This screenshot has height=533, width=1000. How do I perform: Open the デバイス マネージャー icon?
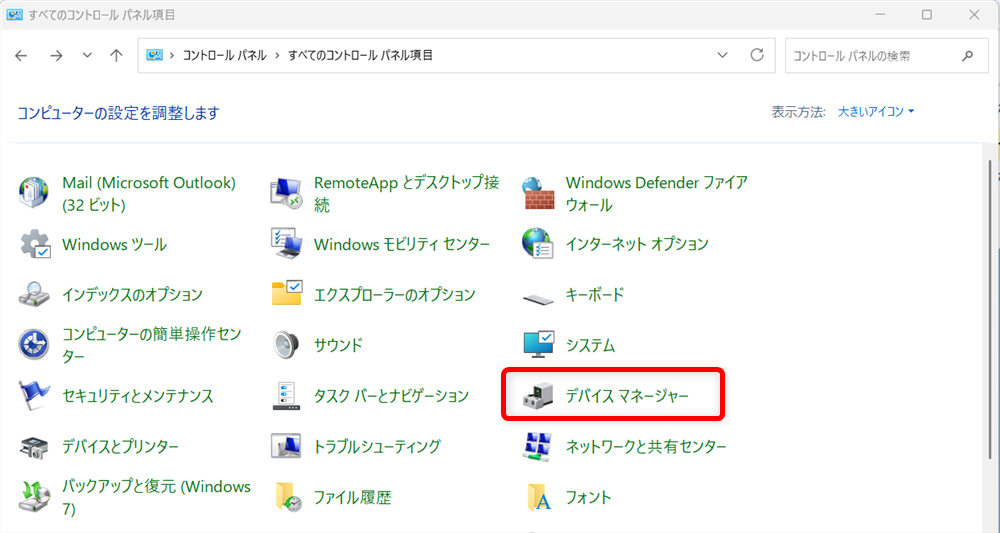coord(538,396)
